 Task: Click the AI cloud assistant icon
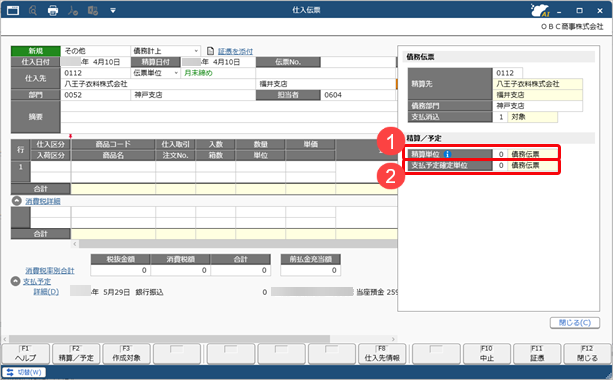coord(540,10)
